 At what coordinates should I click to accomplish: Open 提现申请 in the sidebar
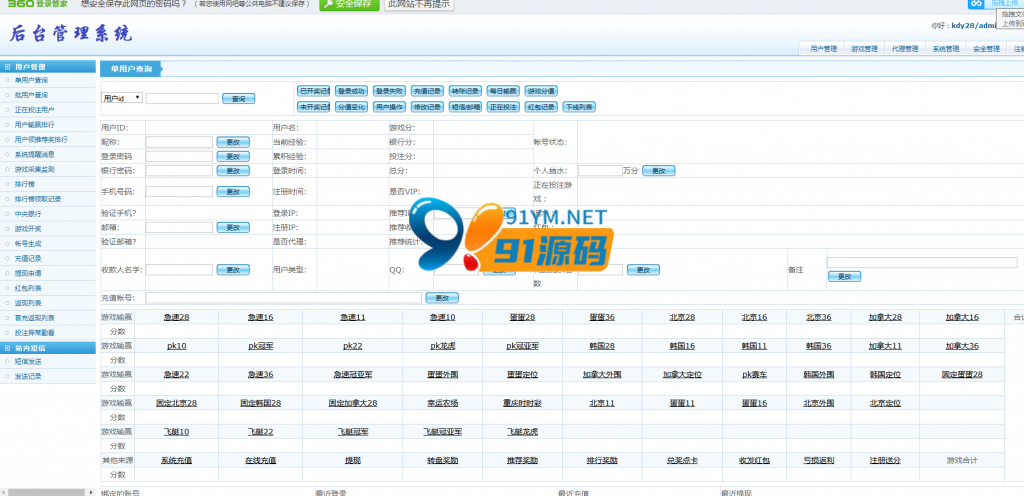28,273
